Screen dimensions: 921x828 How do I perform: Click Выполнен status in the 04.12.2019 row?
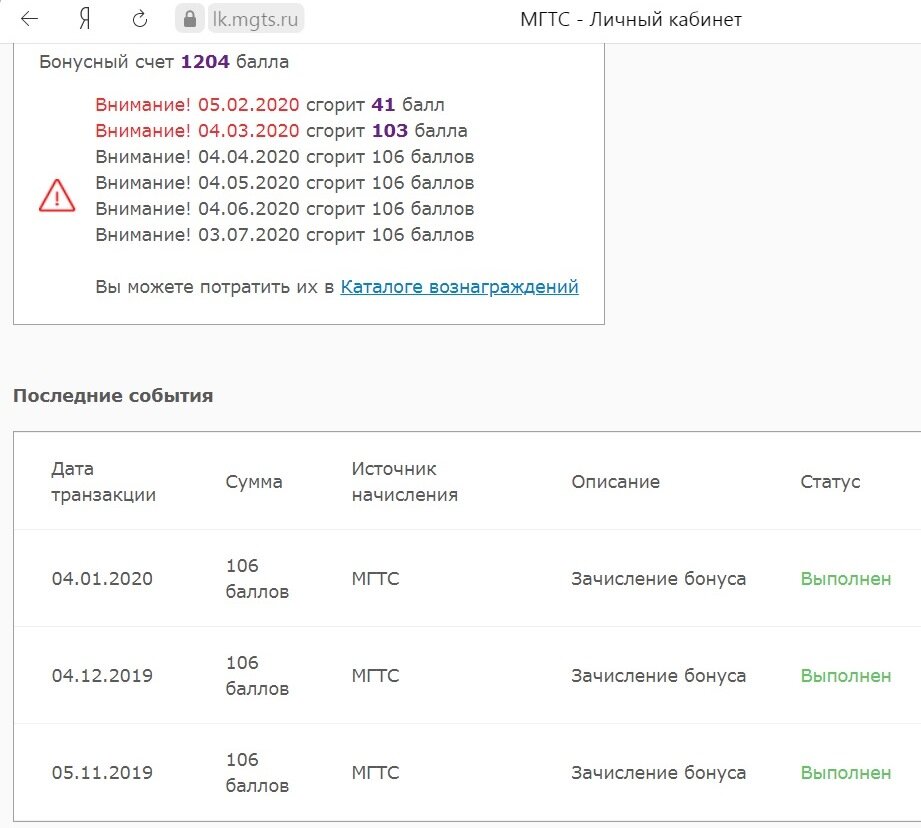[846, 676]
